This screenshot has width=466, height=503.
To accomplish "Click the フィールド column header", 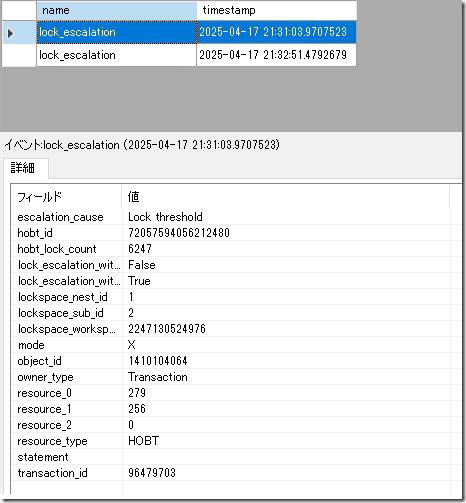I will 67,197.
